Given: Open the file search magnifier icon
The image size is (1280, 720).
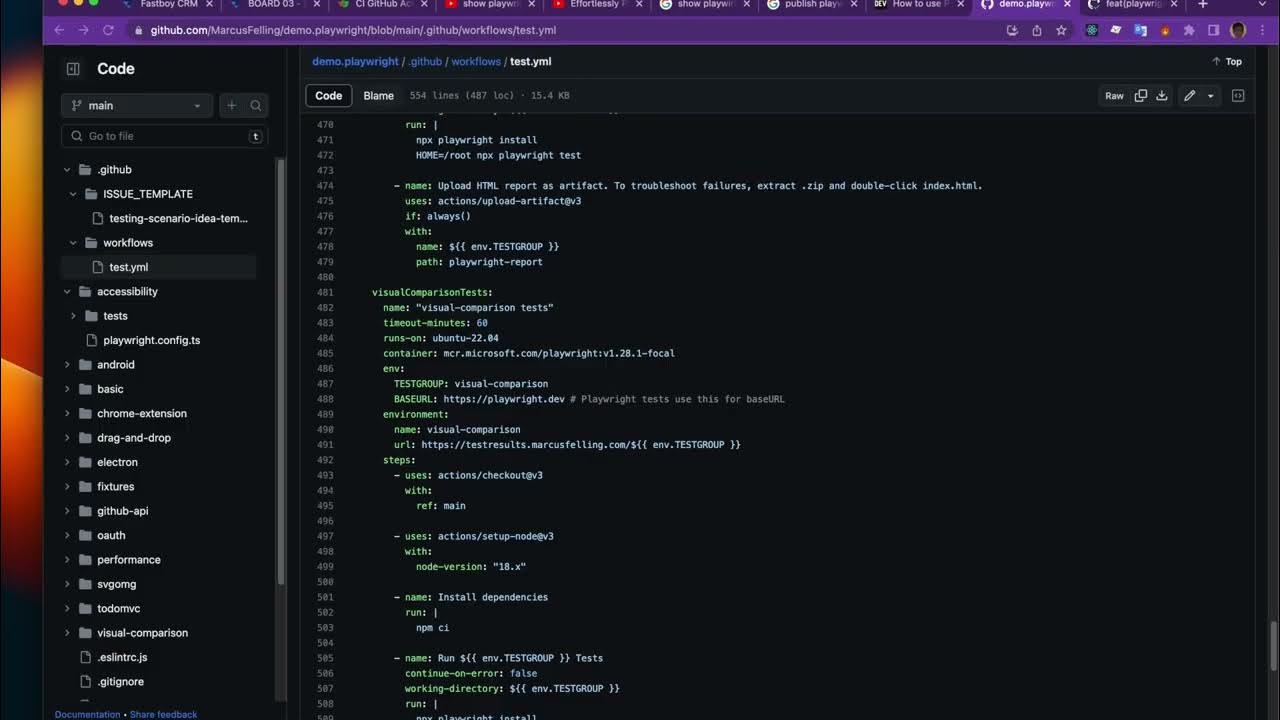Looking at the screenshot, I should tap(256, 105).
